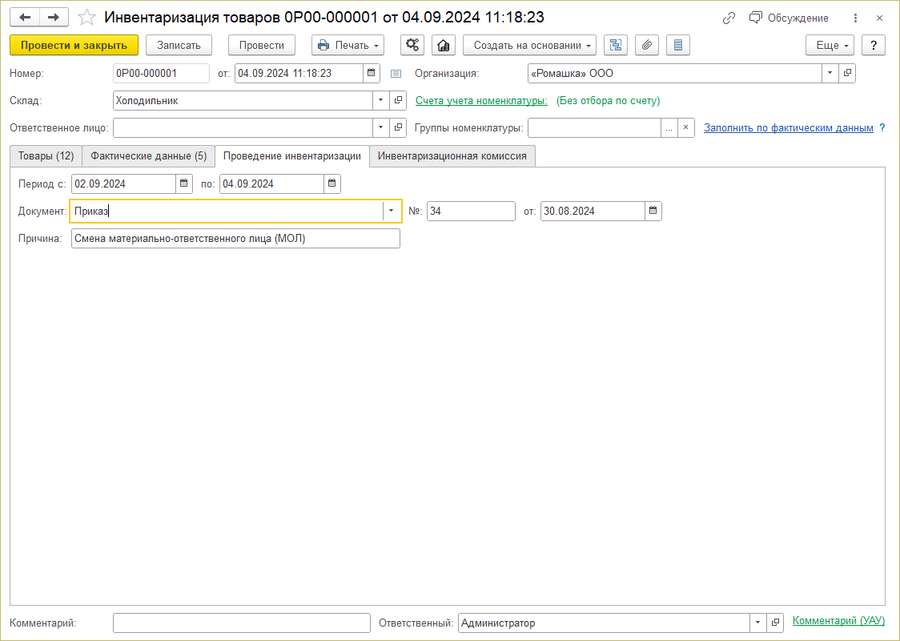Open Создать на основании dropdown
The image size is (900, 641).
pyautogui.click(x=530, y=45)
